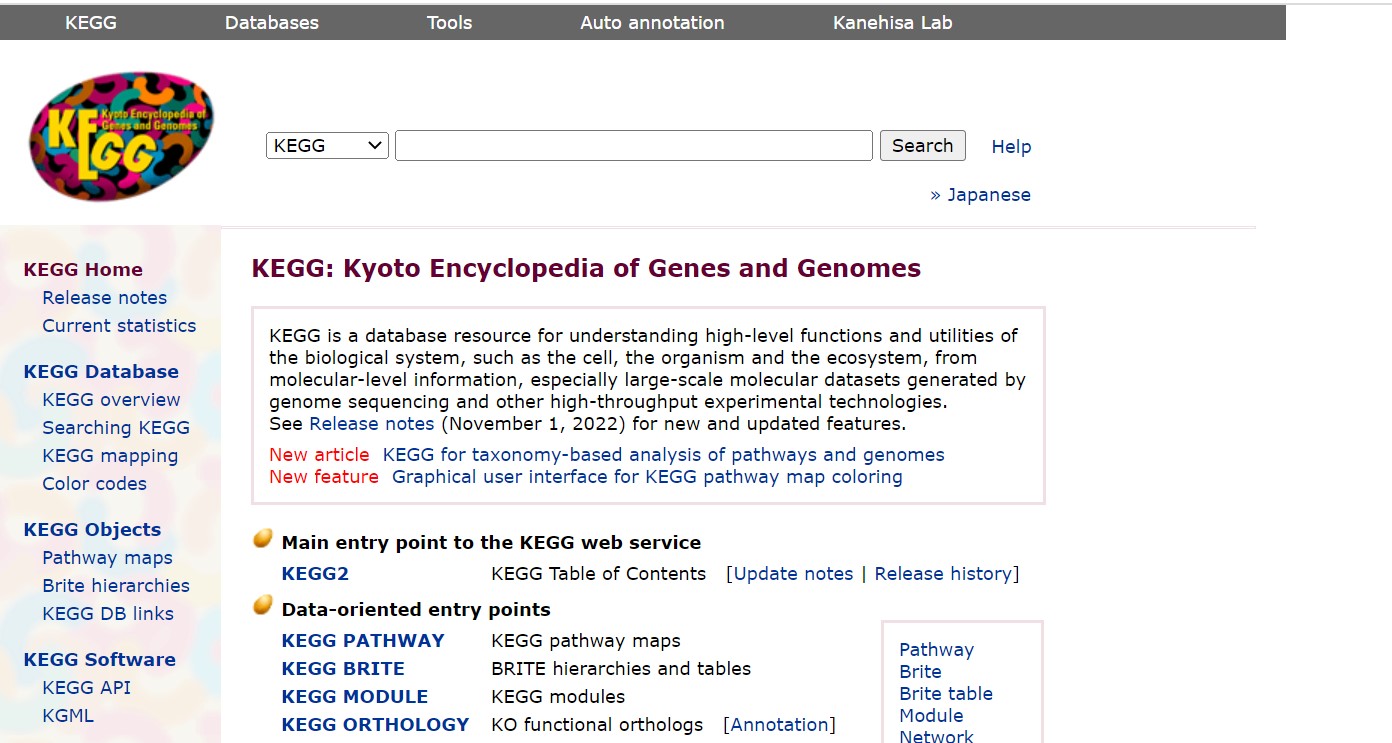Select the red 'New feature' label
This screenshot has height=743, width=1392.
324,477
